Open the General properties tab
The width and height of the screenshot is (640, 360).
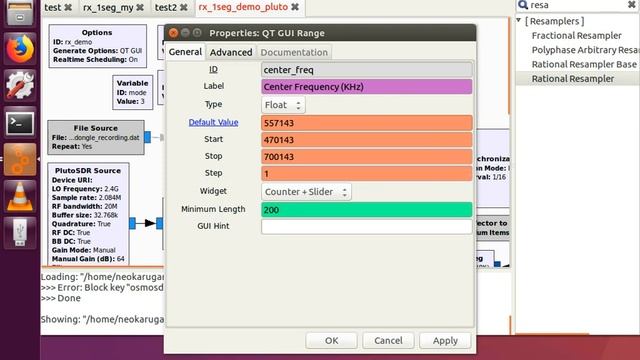tap(185, 52)
